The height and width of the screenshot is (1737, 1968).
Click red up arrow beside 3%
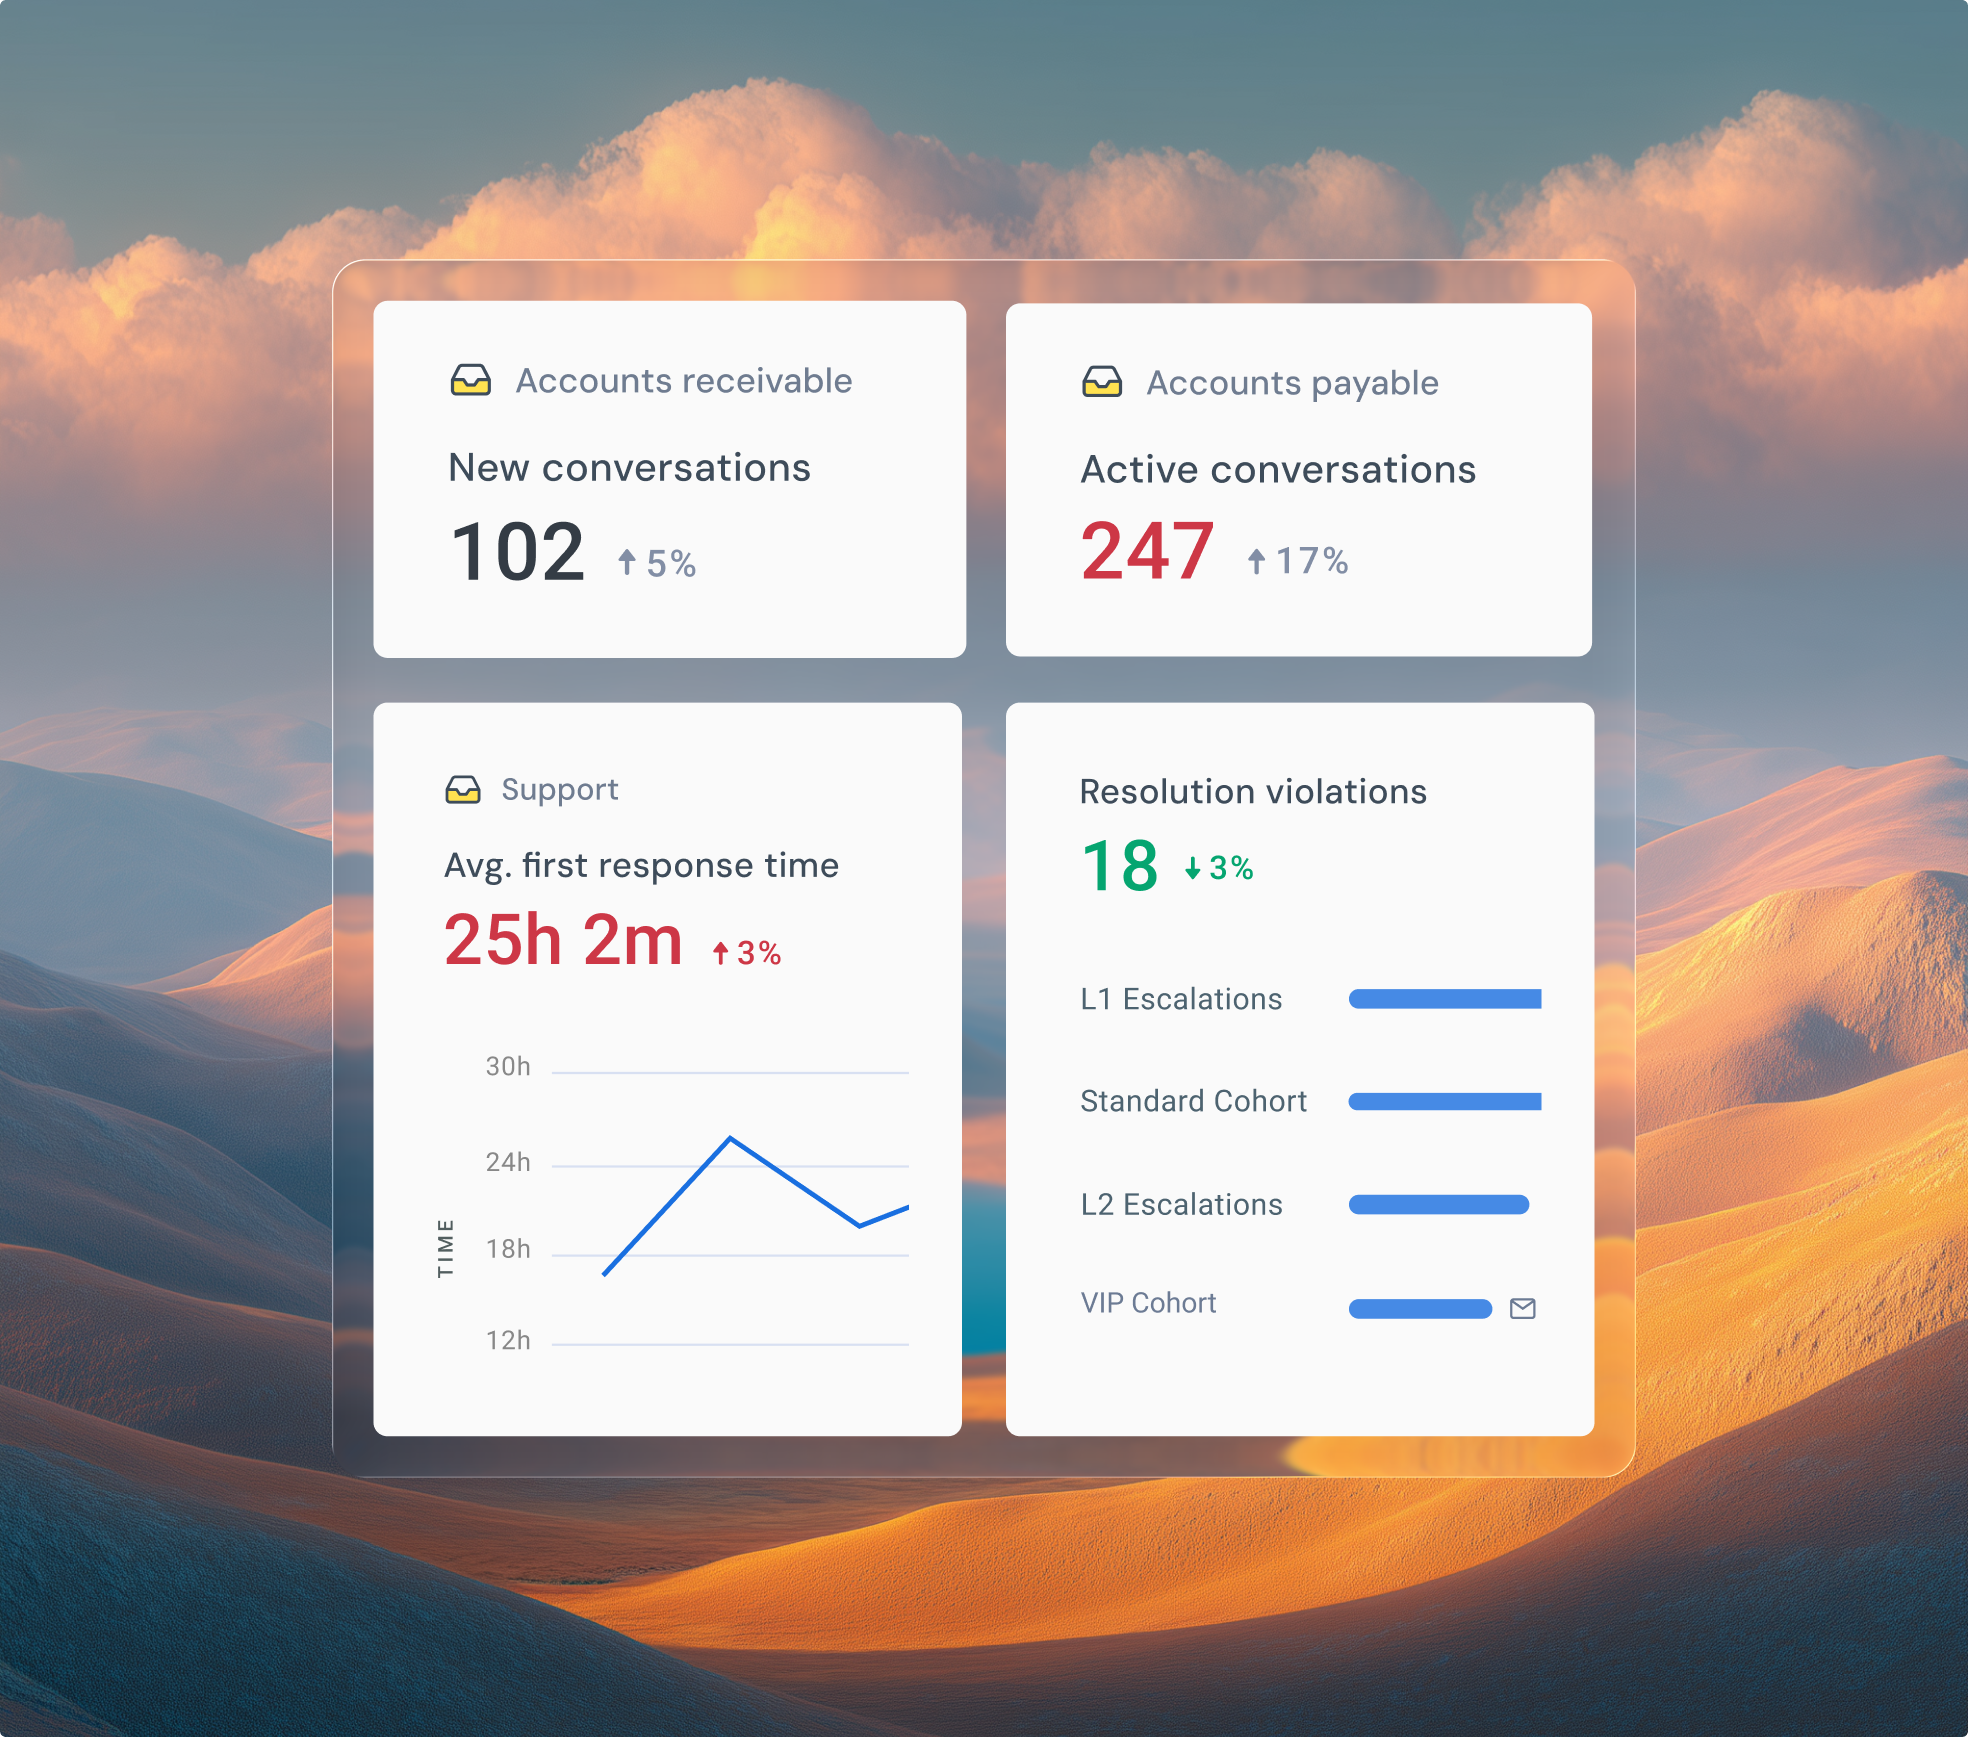(720, 953)
